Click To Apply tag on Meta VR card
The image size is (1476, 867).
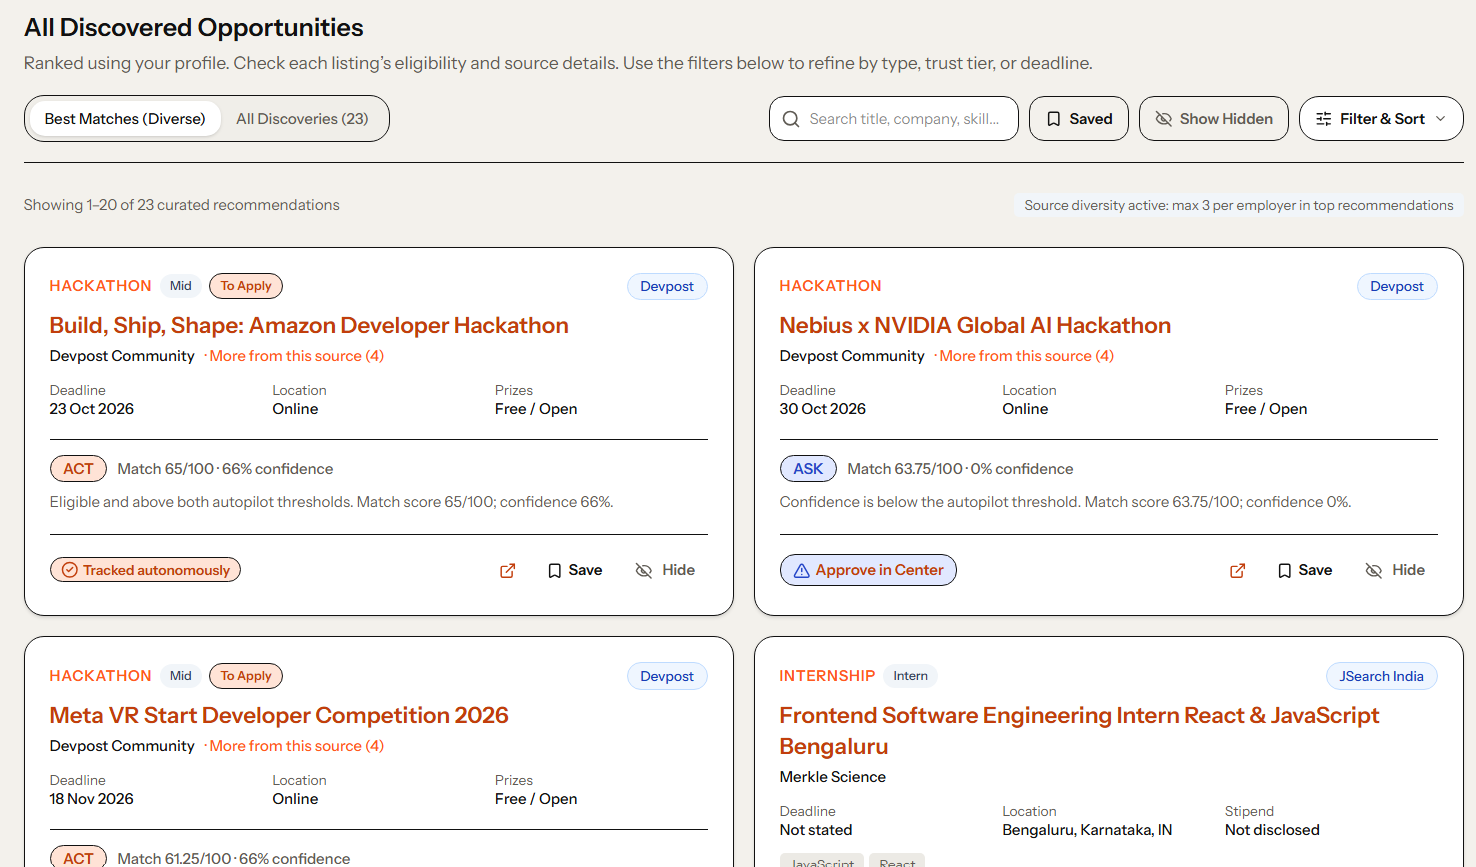click(x=246, y=676)
